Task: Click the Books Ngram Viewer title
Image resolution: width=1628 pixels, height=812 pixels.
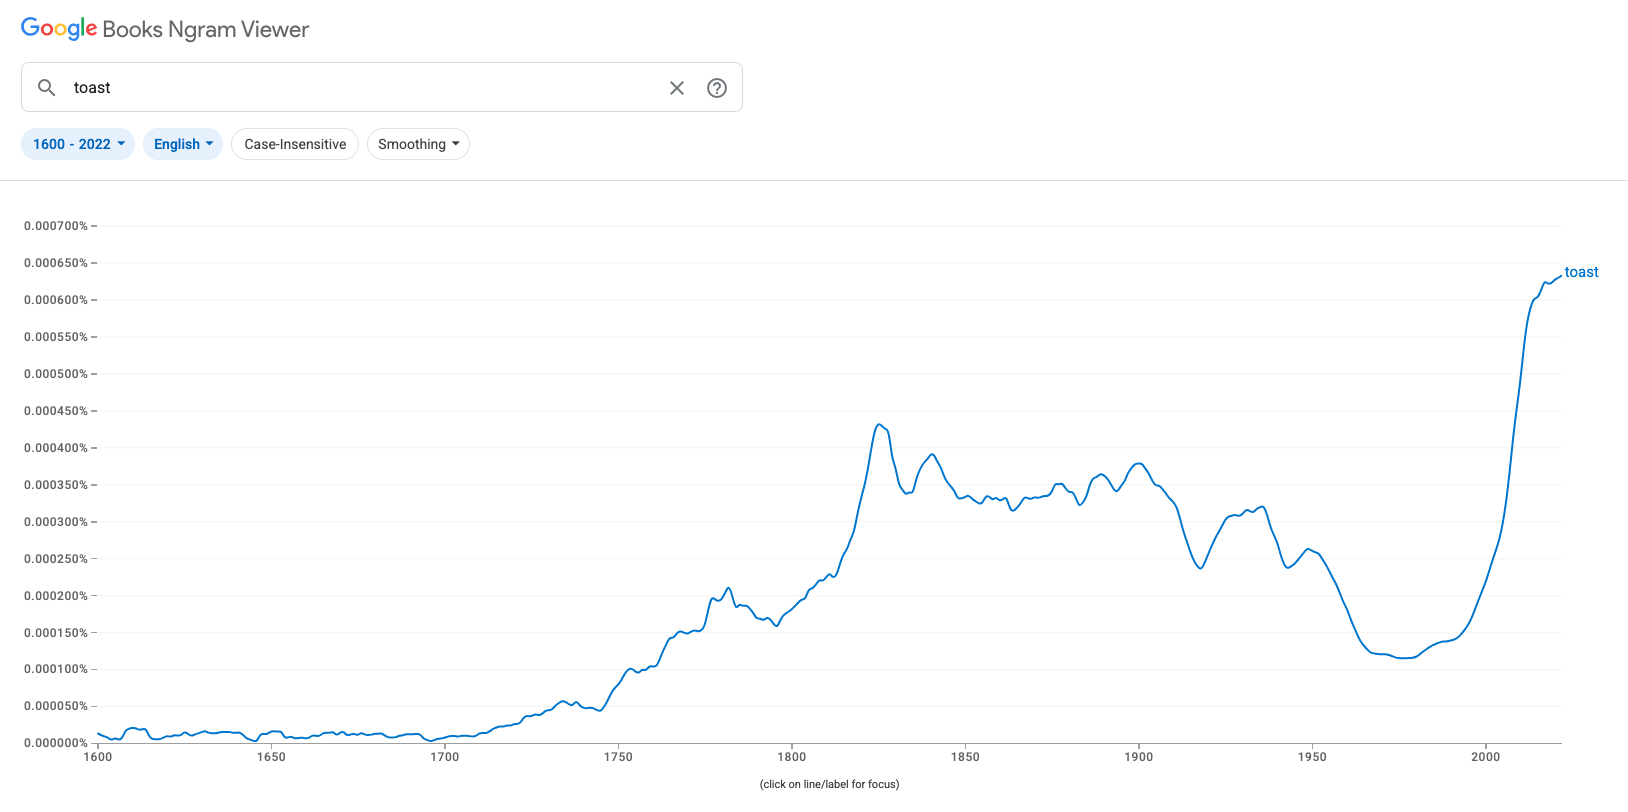Action: pos(206,30)
